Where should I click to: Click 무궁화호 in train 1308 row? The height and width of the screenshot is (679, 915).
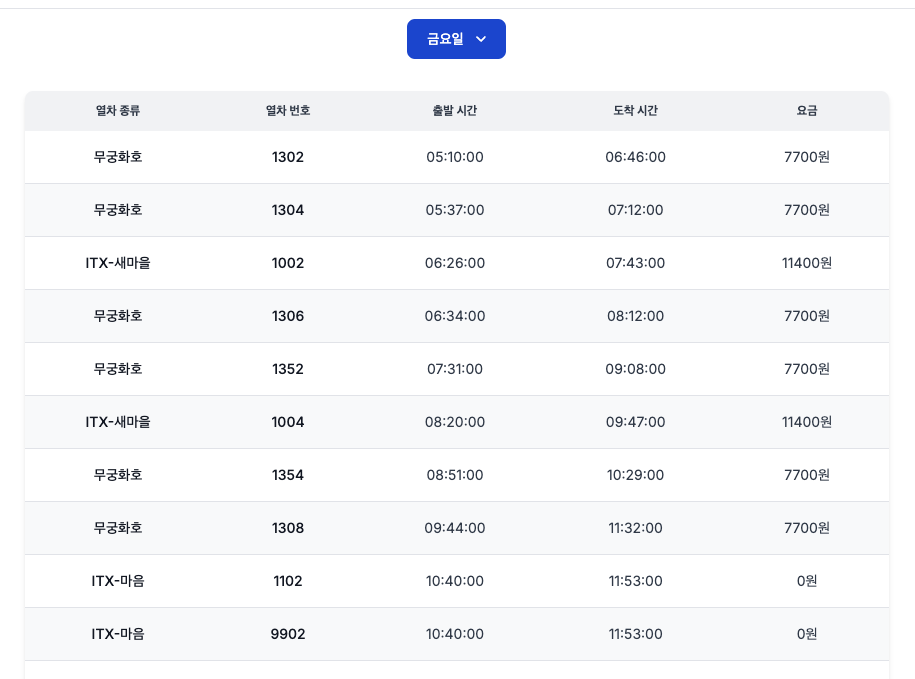click(x=118, y=528)
